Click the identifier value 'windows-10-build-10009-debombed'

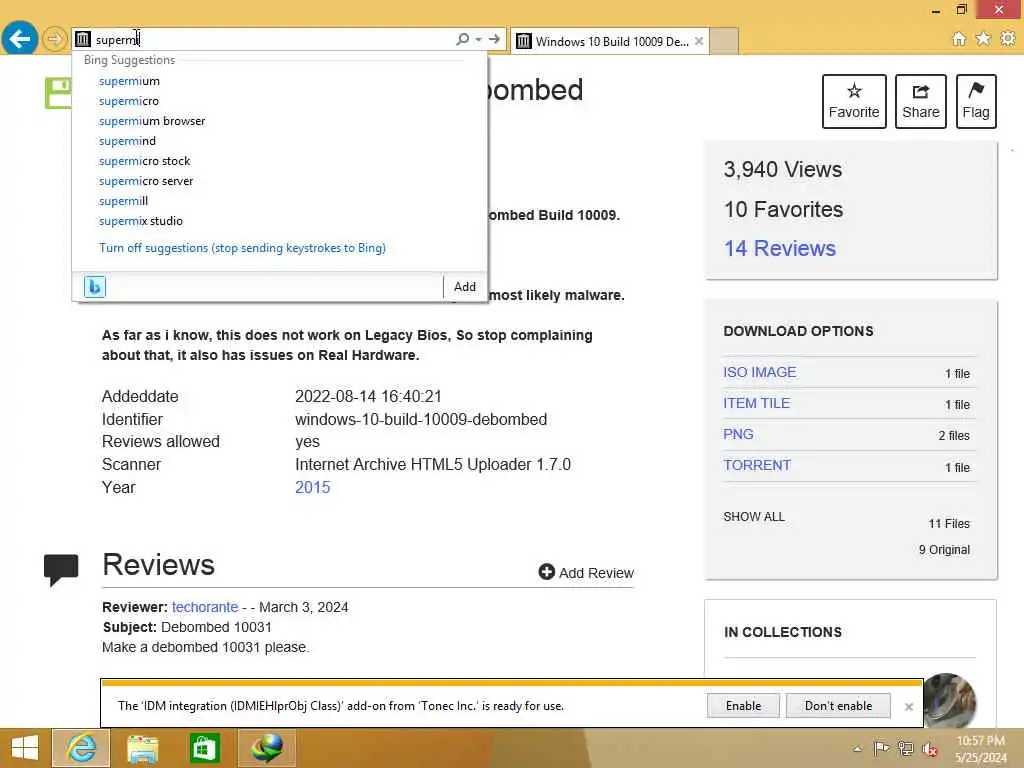421,419
